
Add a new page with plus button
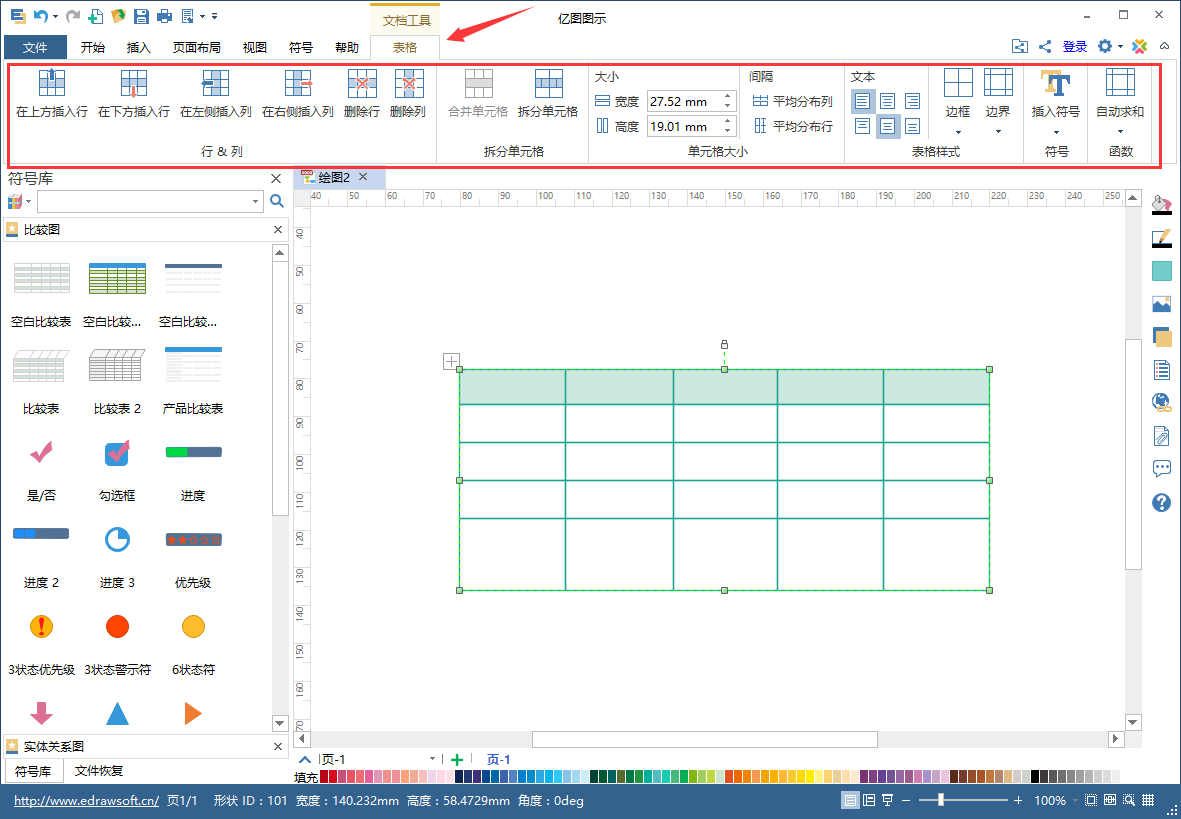(x=456, y=759)
